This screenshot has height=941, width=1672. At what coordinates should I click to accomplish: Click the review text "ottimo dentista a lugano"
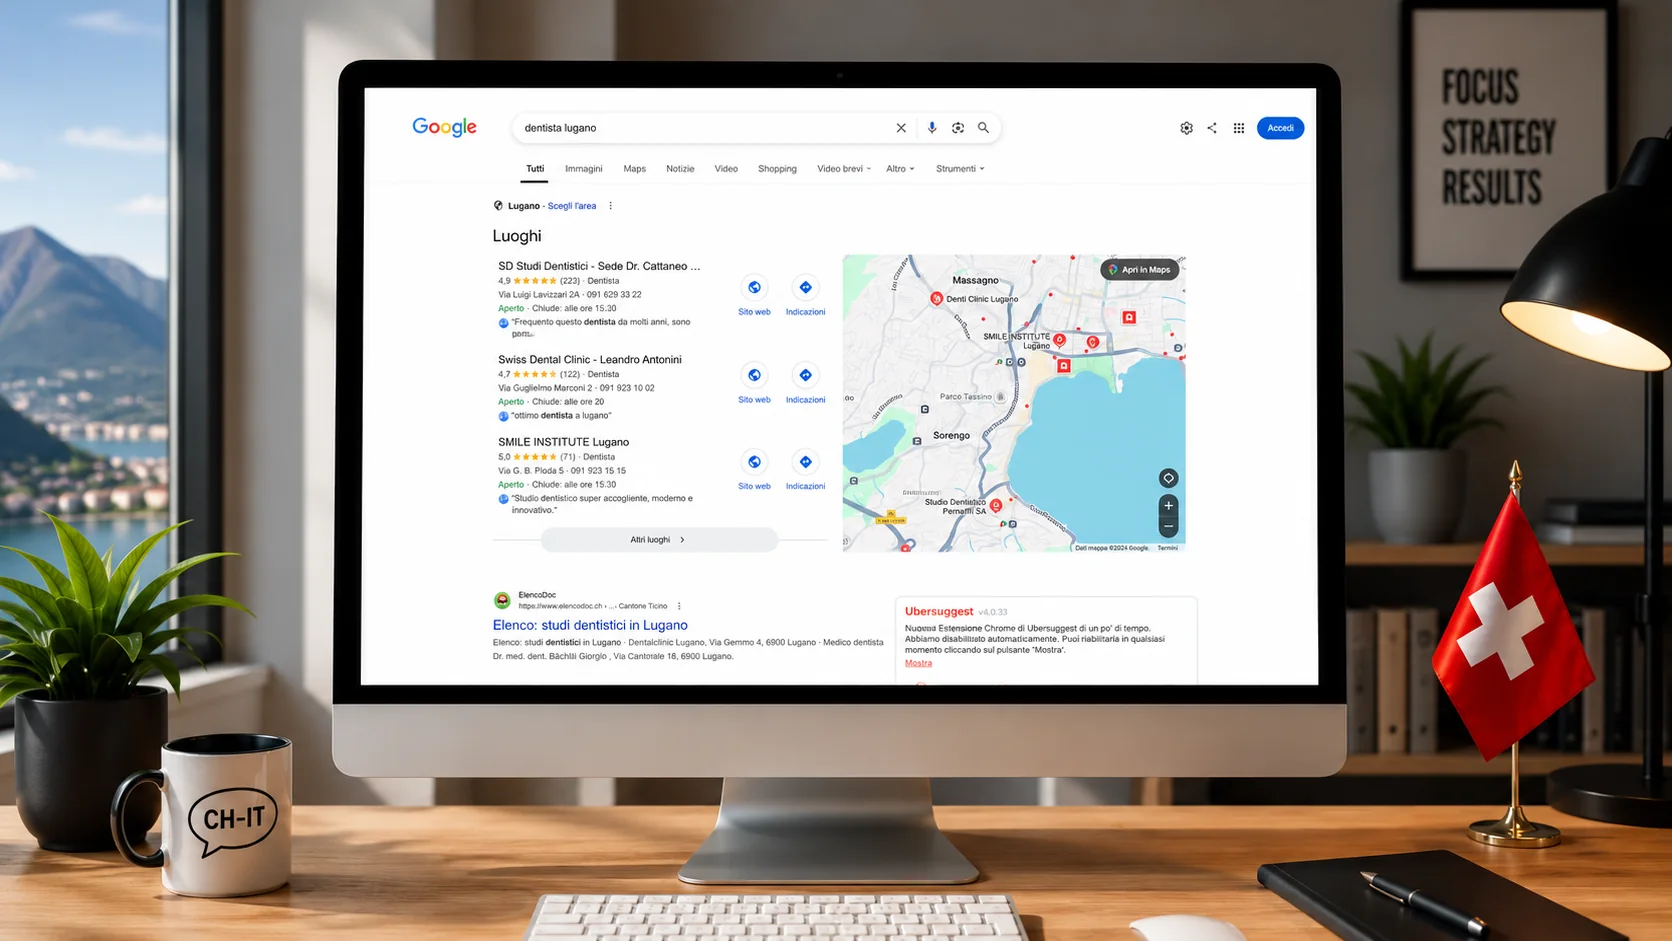click(x=561, y=416)
